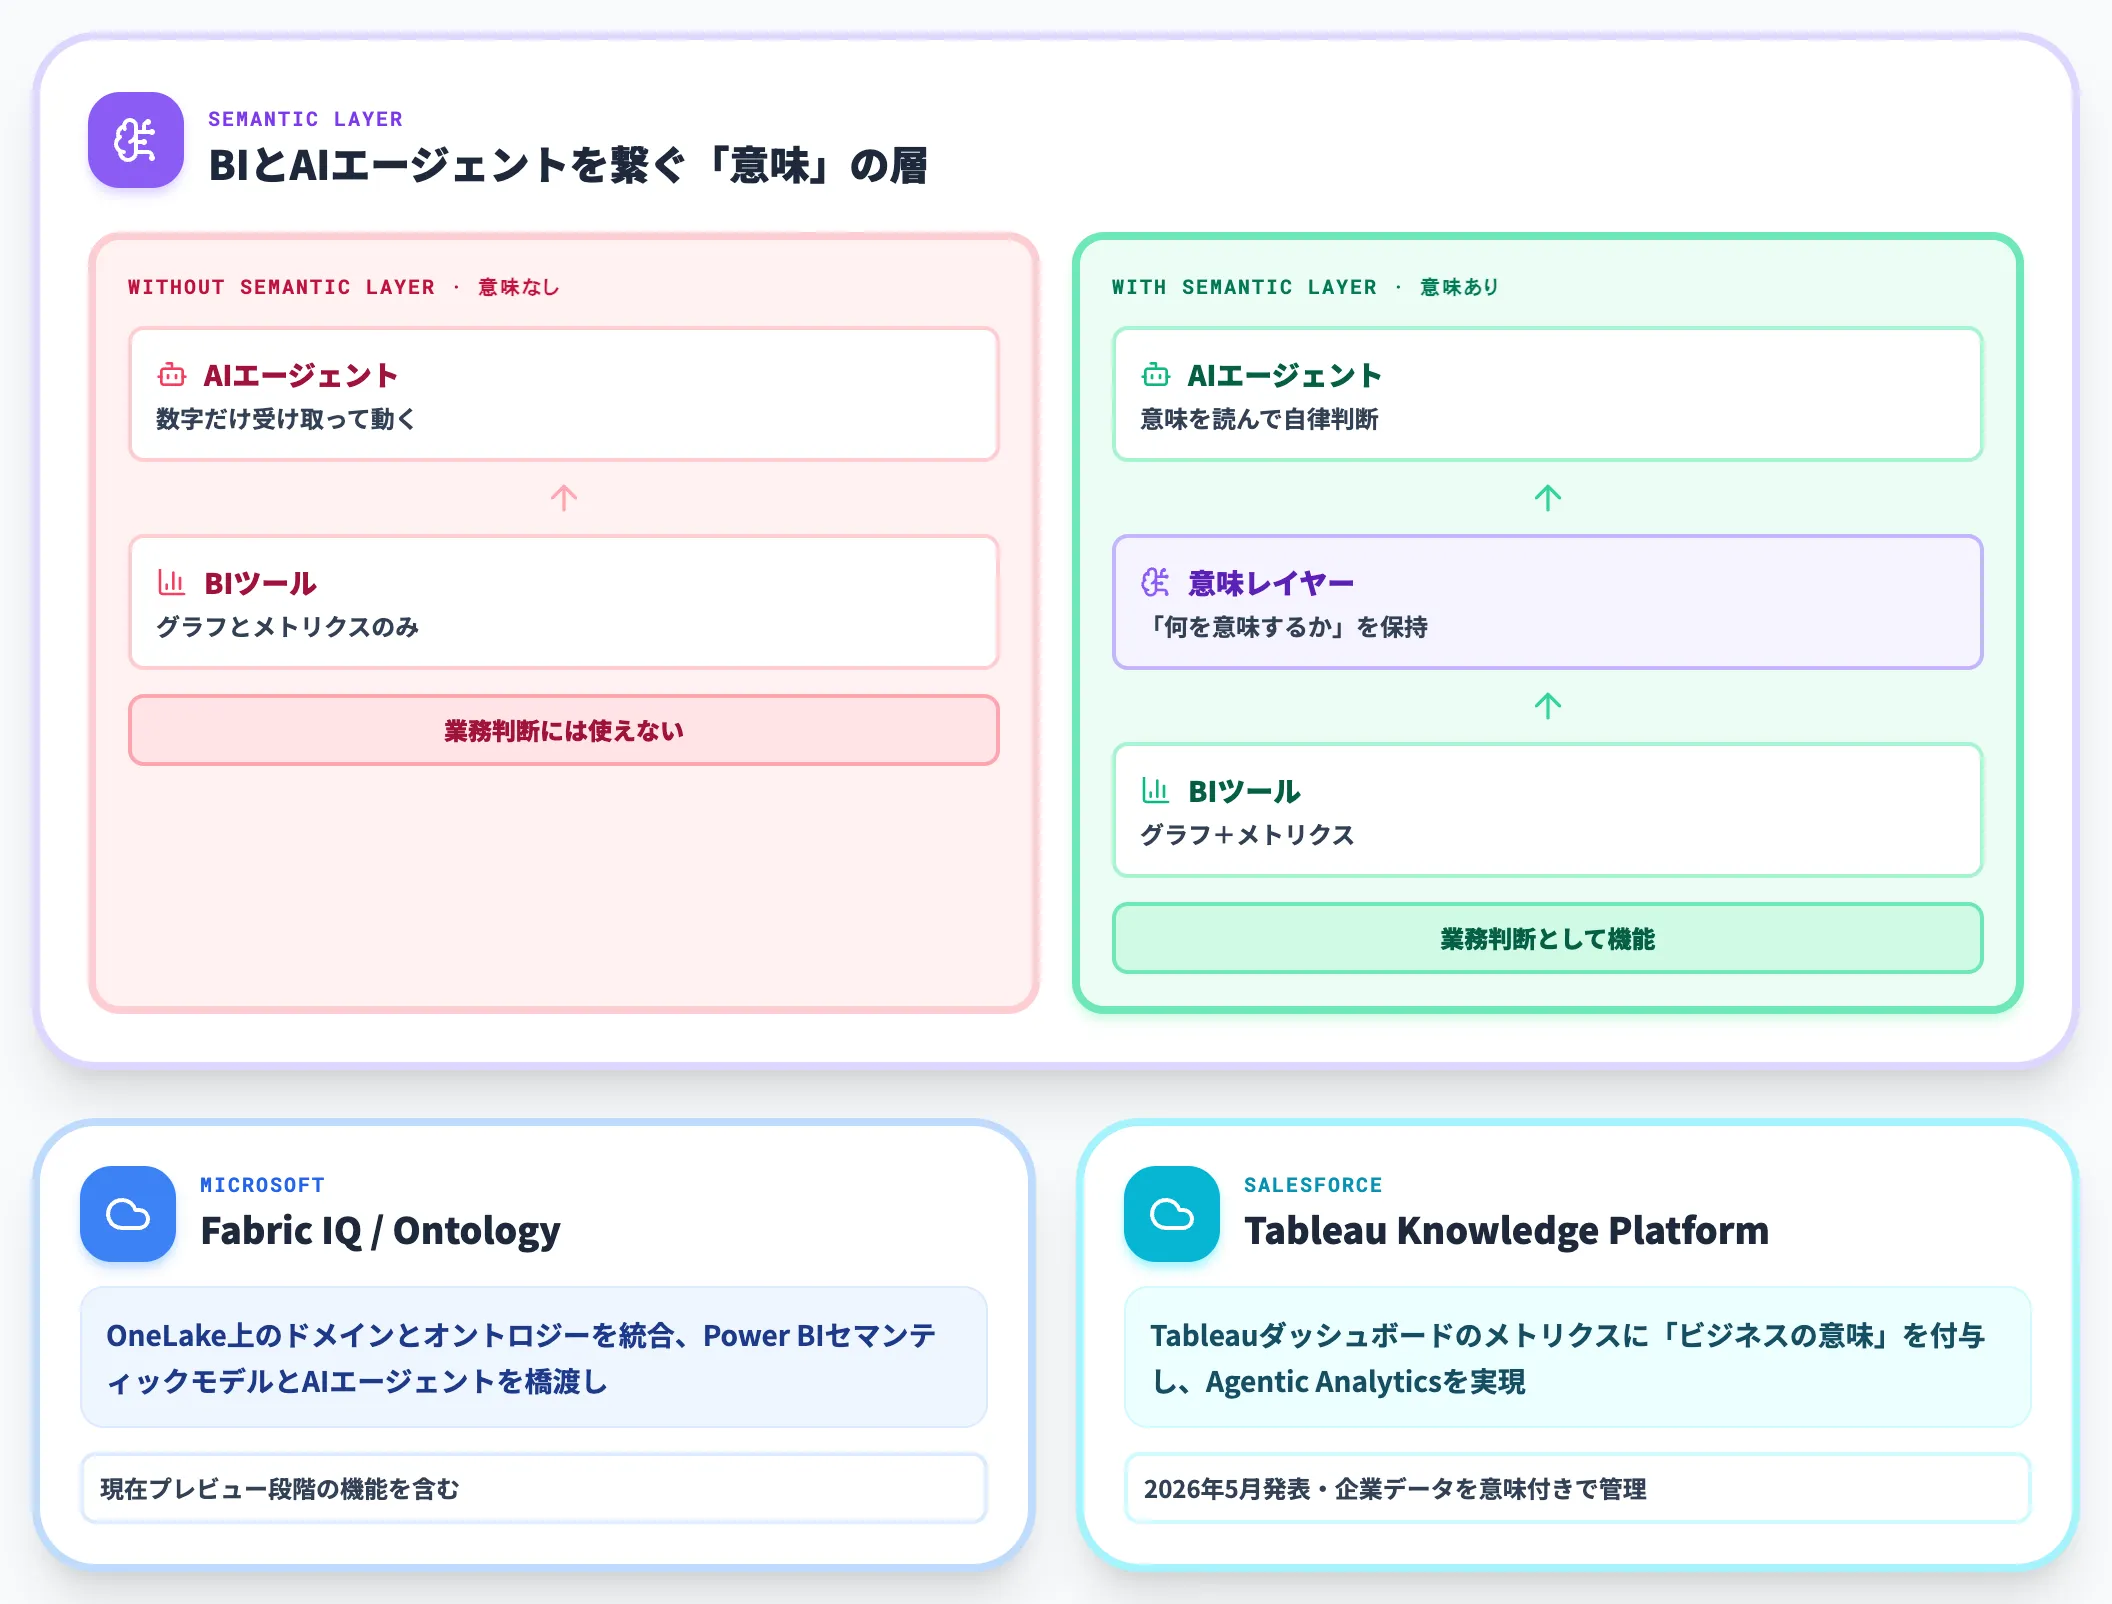Image resolution: width=2112 pixels, height=1604 pixels.
Task: Click the green robot icon in the 意味あり panel
Action: 1156,375
